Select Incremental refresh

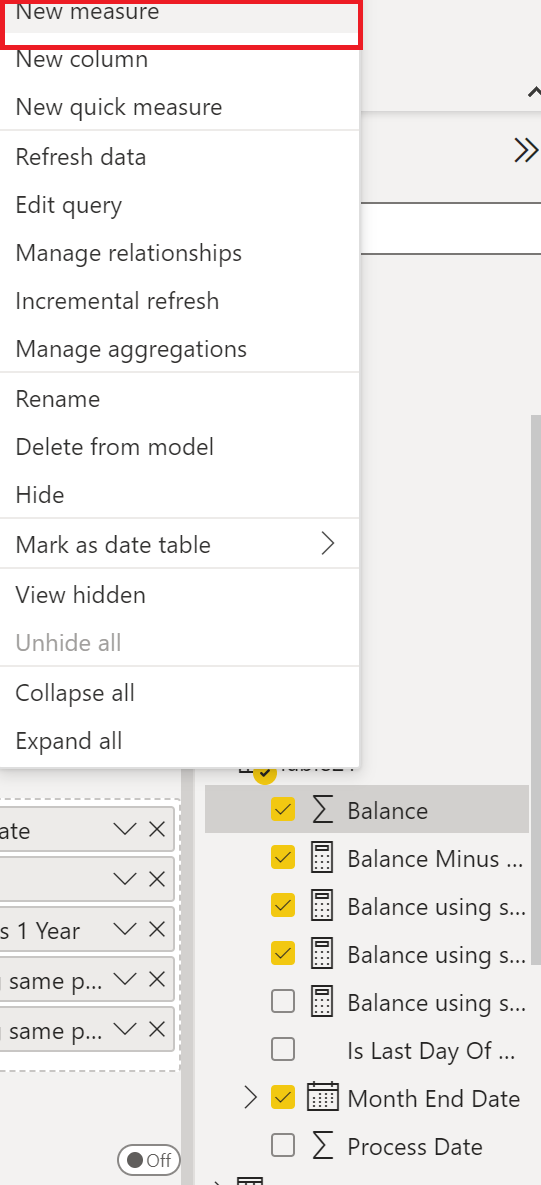[x=180, y=301]
